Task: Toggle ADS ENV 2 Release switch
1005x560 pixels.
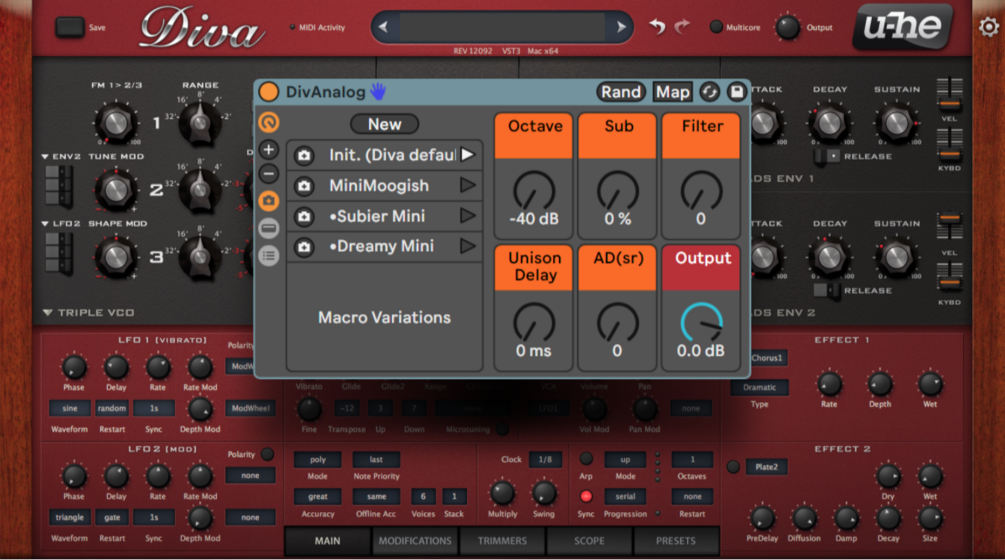Action: (x=827, y=290)
